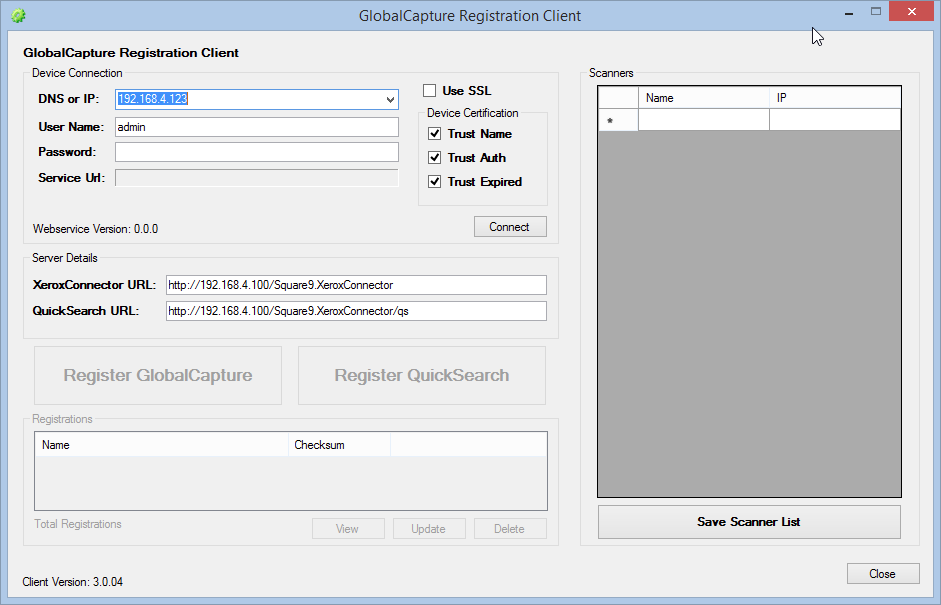
Task: Focus the User Name field containing admin
Action: (257, 127)
